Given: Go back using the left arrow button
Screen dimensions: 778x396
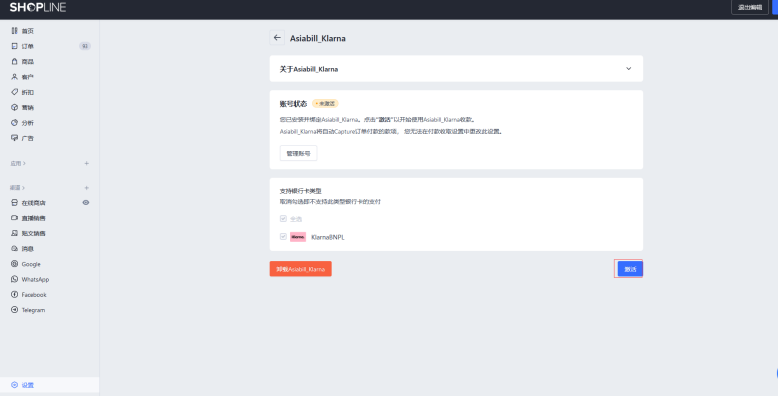Looking at the screenshot, I should coord(277,38).
